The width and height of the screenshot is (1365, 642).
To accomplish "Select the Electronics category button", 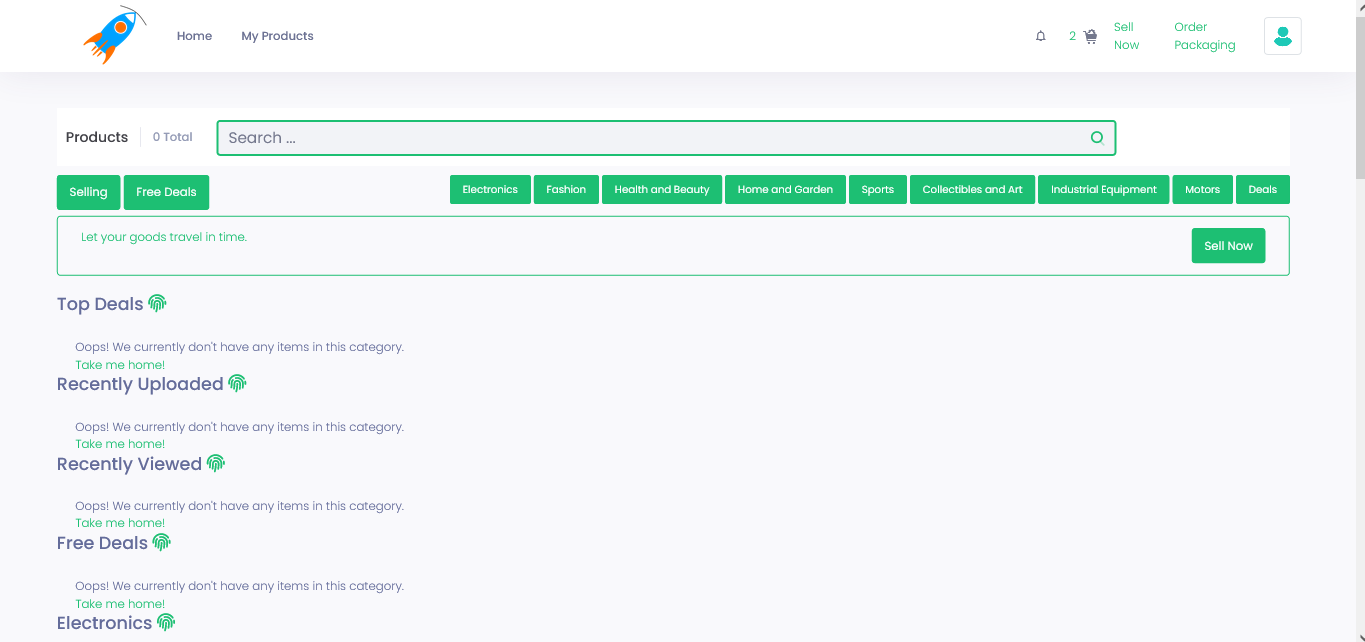I will click(x=490, y=190).
